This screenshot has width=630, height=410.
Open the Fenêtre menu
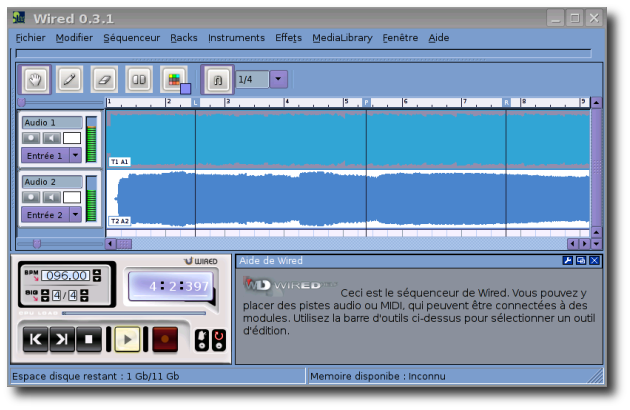click(400, 38)
